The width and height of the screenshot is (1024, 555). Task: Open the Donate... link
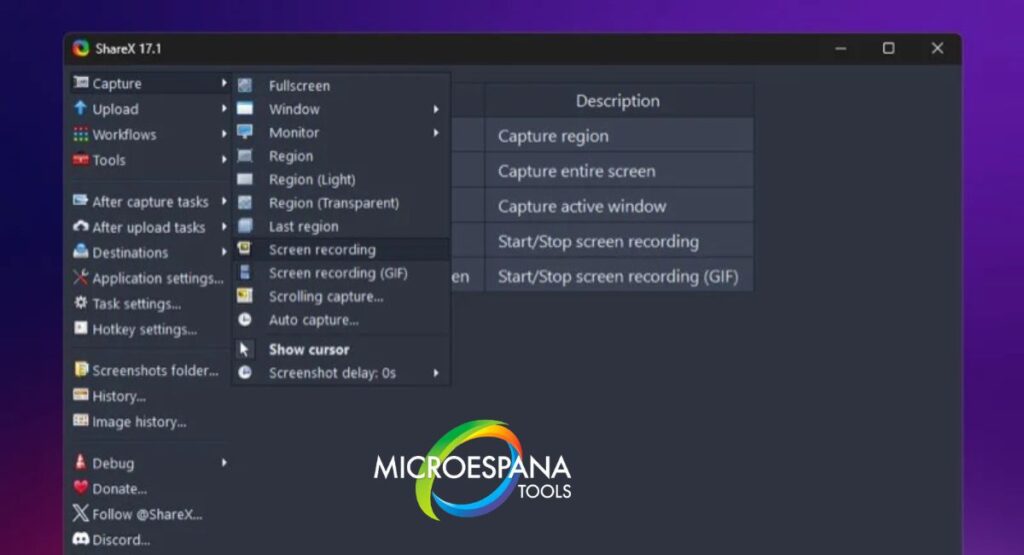click(x=150, y=488)
